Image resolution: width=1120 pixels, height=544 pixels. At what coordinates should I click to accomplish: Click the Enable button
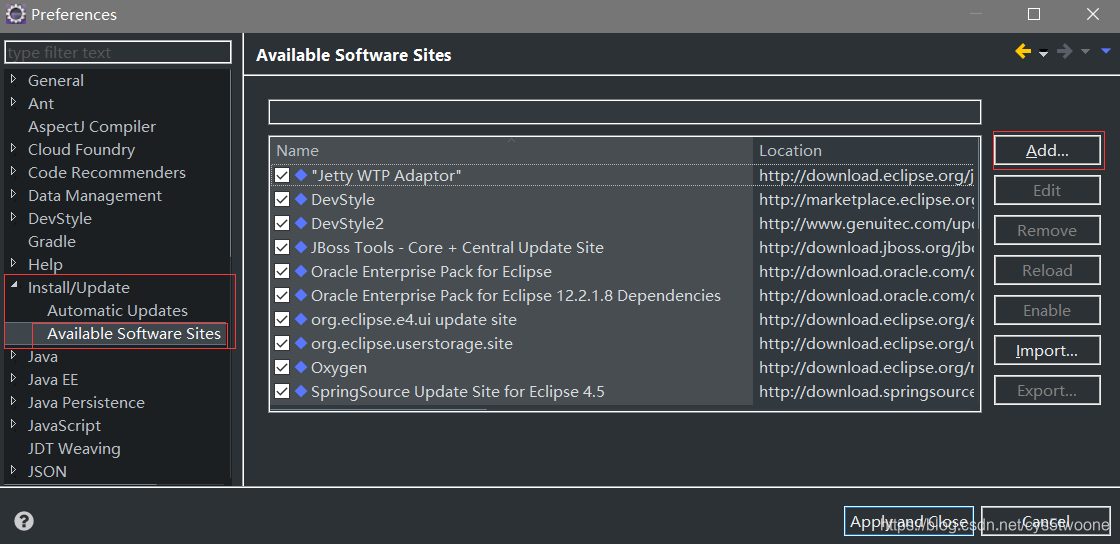[1046, 311]
